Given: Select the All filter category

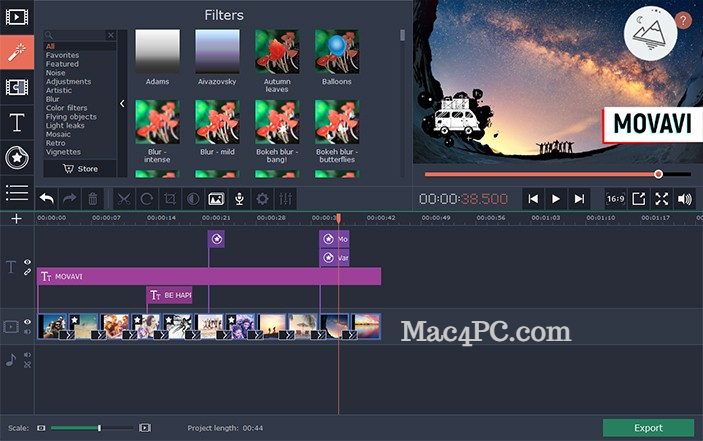Looking at the screenshot, I should 50,46.
